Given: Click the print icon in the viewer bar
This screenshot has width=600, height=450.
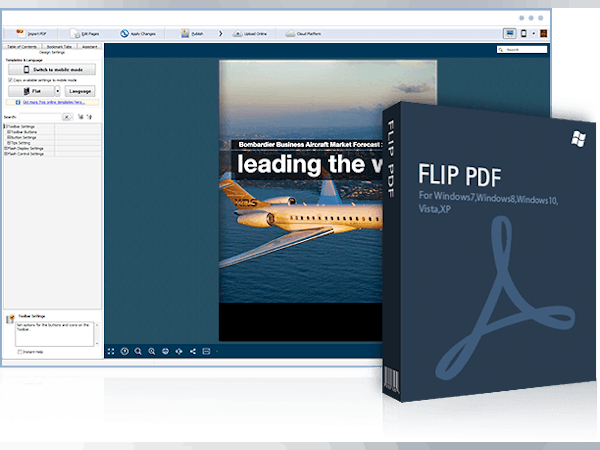Looking at the screenshot, I should click(165, 351).
